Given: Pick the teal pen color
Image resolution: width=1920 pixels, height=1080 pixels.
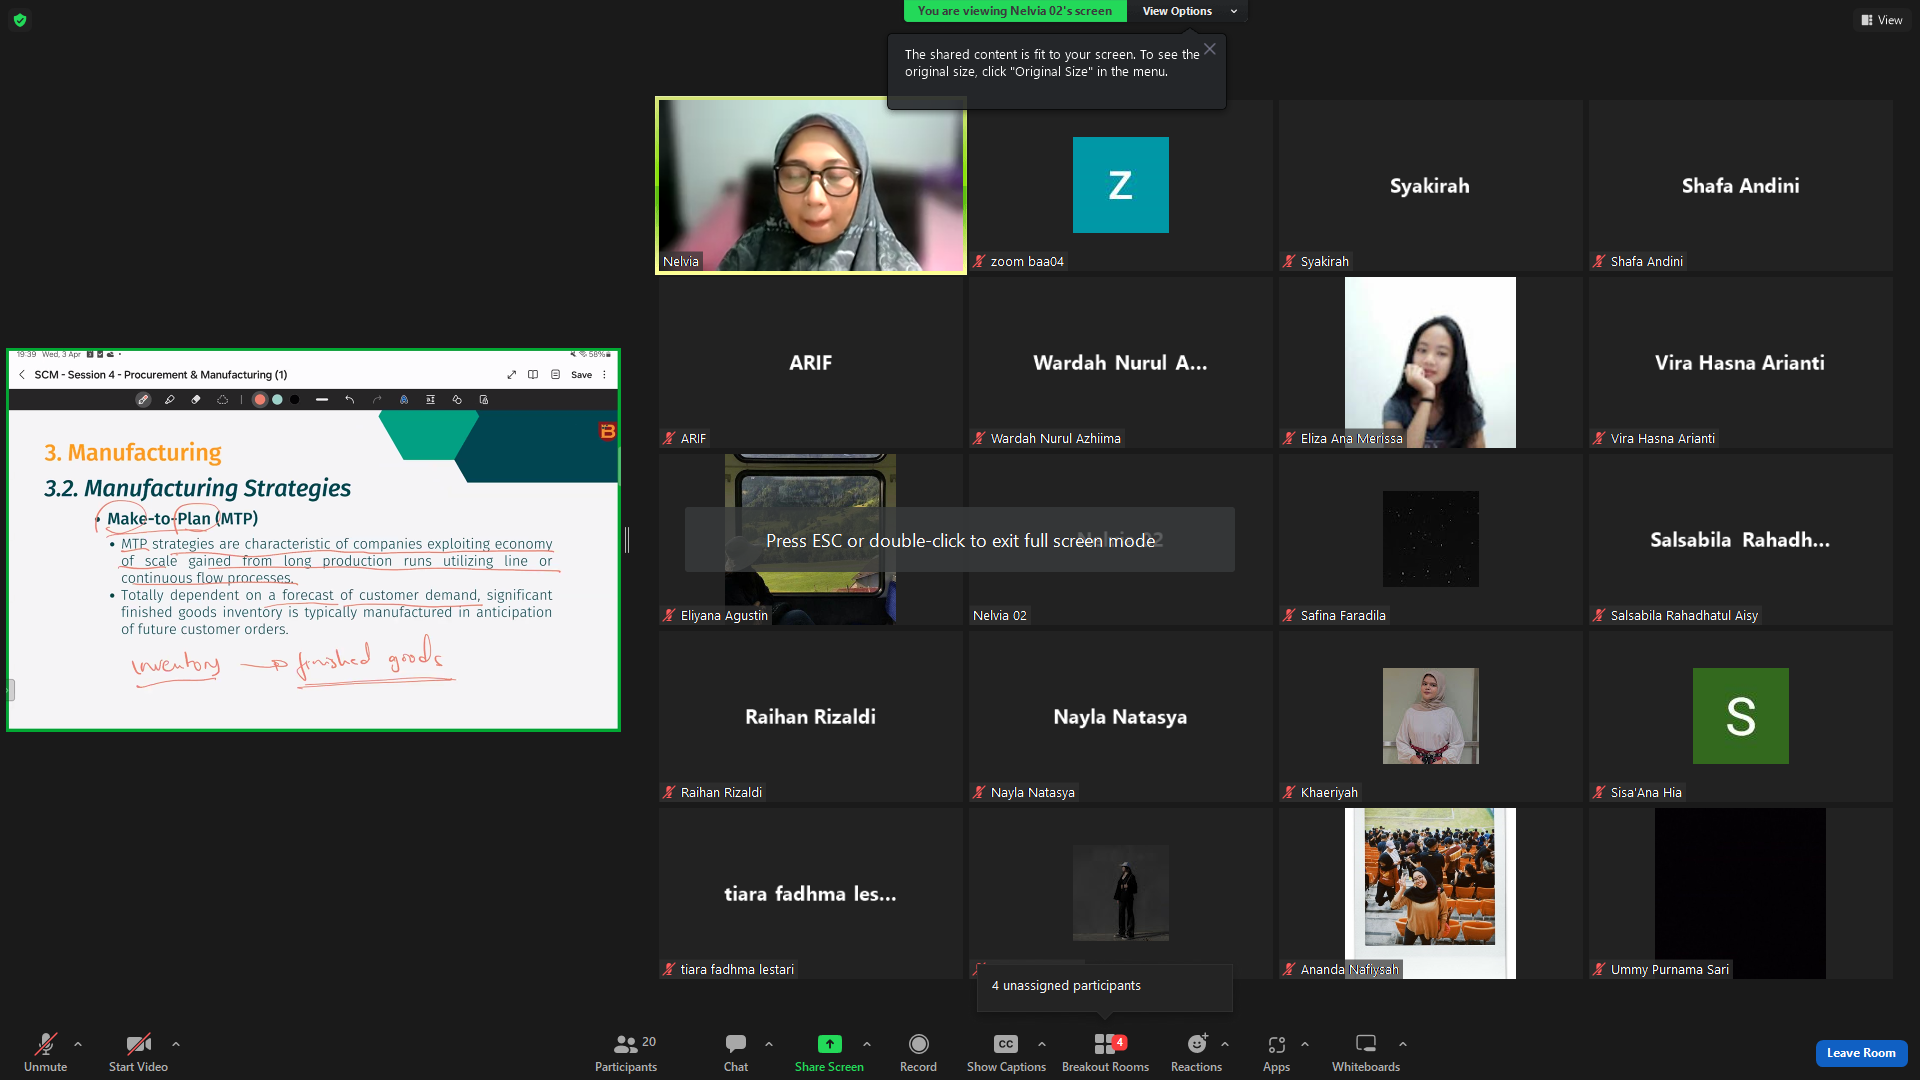Looking at the screenshot, I should tap(277, 400).
